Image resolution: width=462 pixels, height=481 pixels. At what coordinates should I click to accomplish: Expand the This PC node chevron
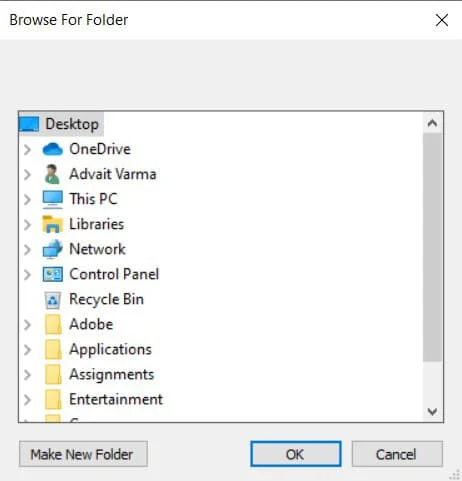(x=28, y=199)
